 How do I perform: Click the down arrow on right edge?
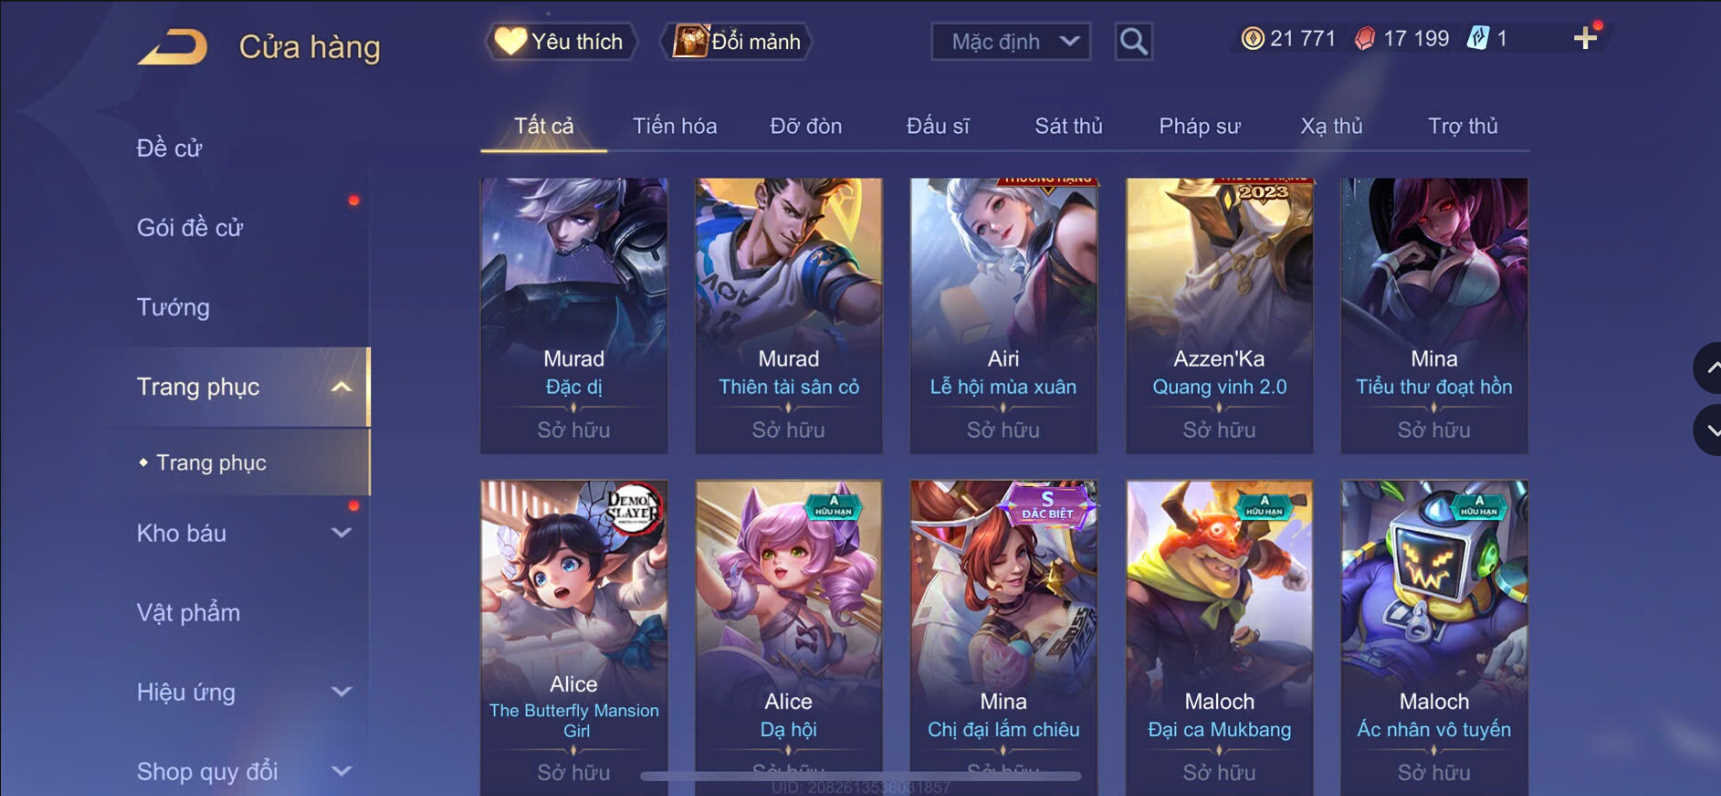tap(1708, 430)
